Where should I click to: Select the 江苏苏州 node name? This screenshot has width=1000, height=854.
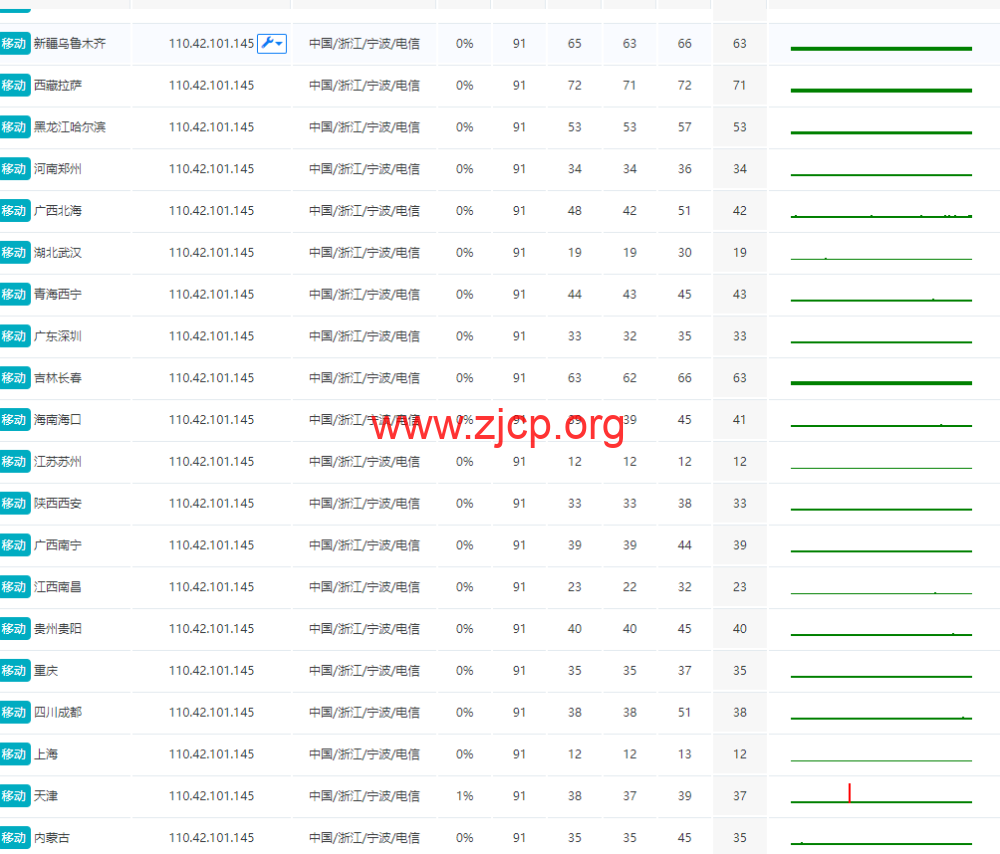(58, 461)
